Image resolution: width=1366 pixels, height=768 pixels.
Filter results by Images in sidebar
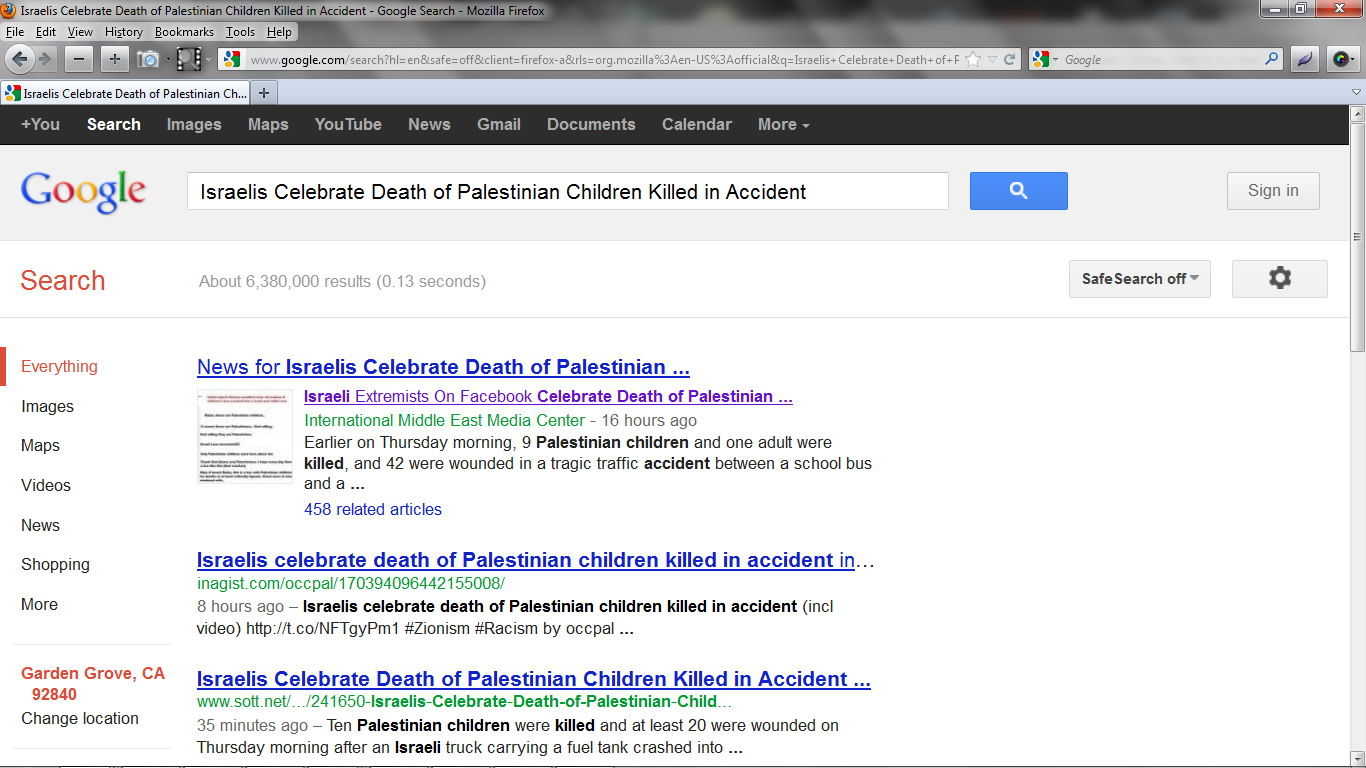point(47,406)
